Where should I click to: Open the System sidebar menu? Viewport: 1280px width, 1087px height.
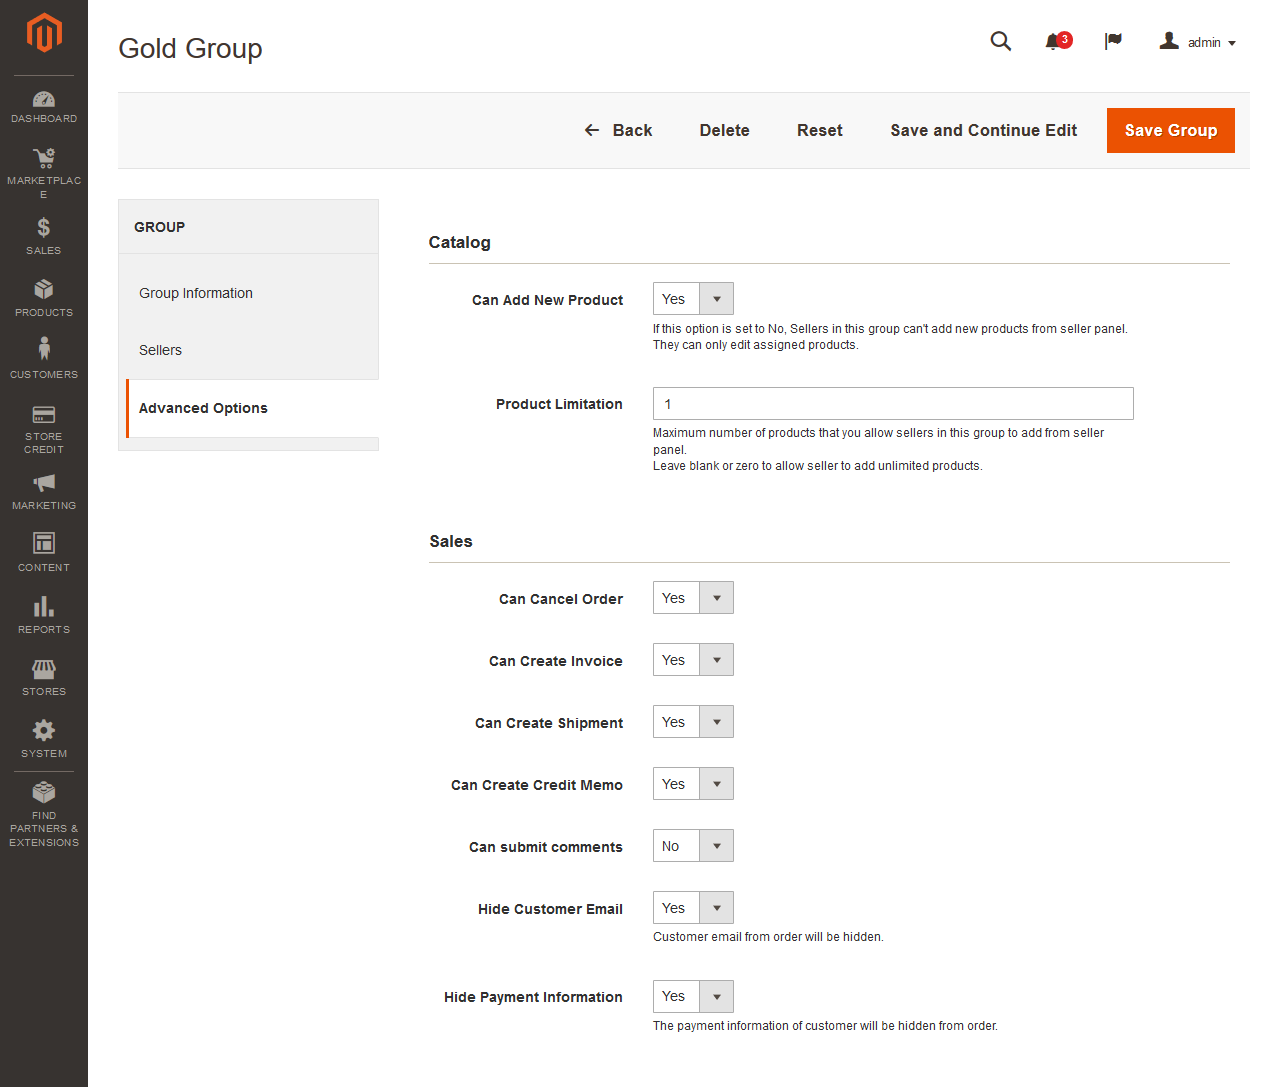coord(44,738)
